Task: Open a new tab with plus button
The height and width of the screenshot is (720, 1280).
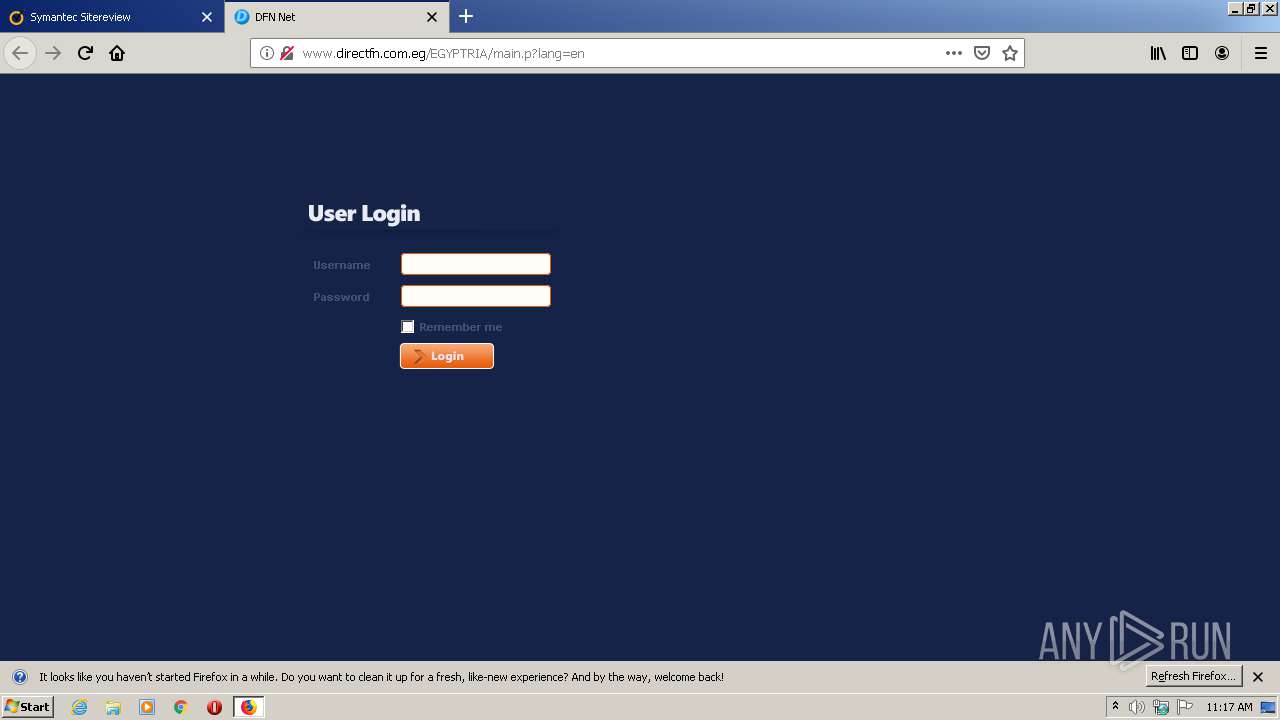Action: (x=466, y=16)
